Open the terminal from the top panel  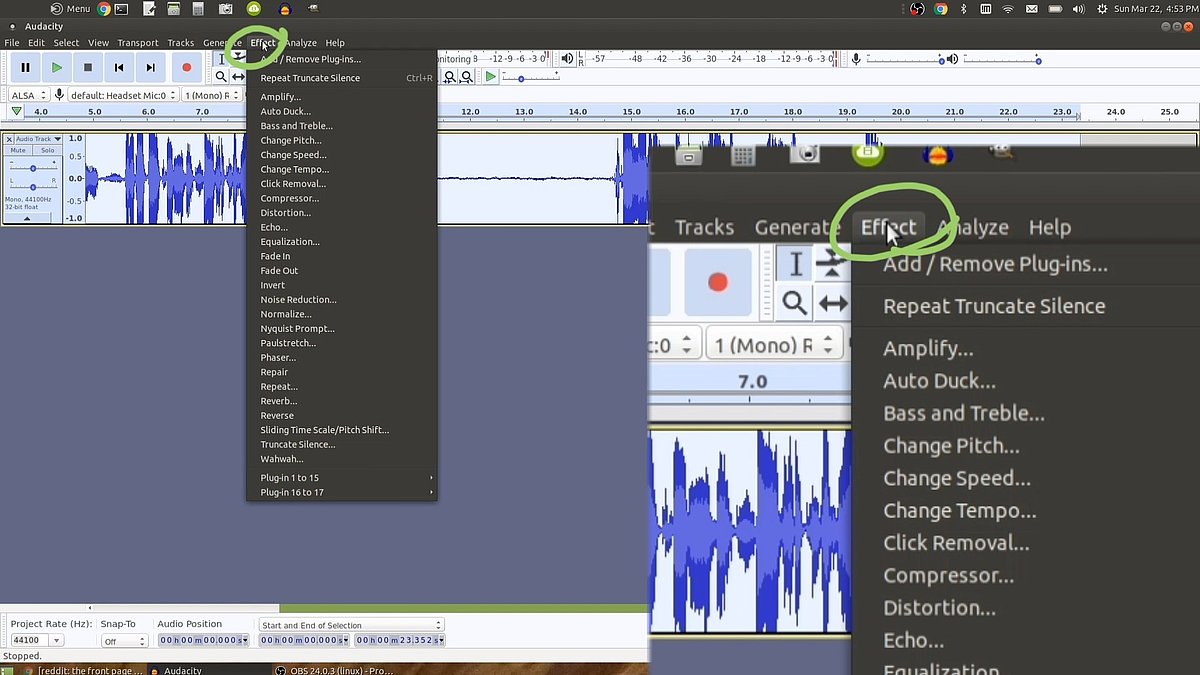[122, 9]
